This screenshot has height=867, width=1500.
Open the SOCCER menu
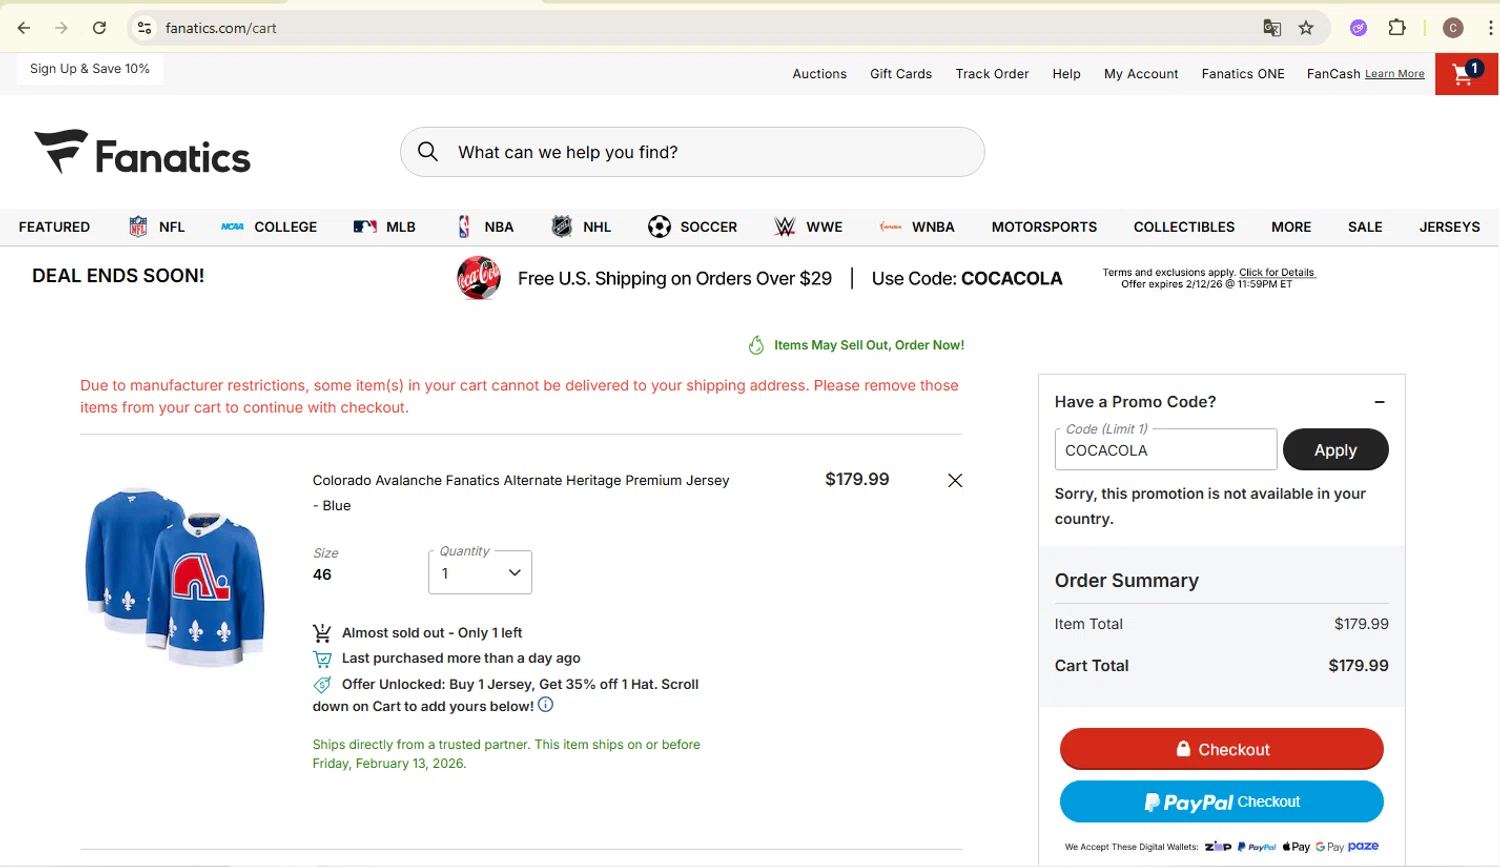(692, 227)
